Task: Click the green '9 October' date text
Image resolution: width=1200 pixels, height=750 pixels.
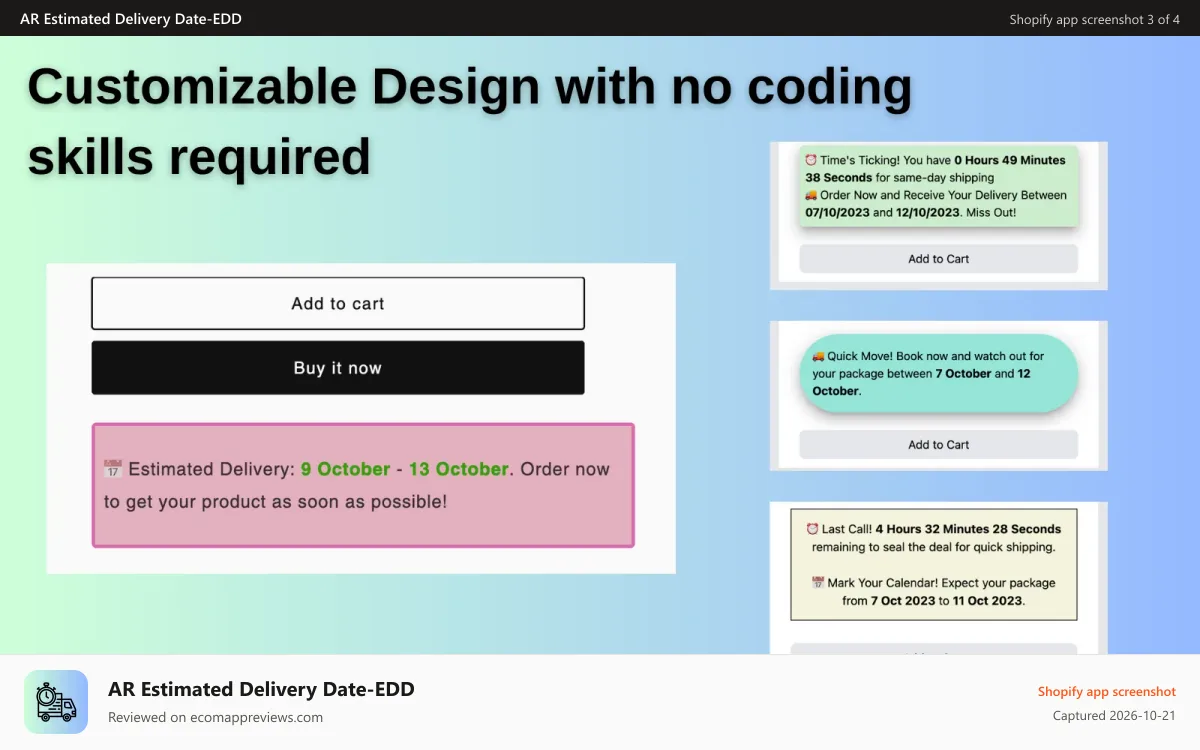Action: 345,469
